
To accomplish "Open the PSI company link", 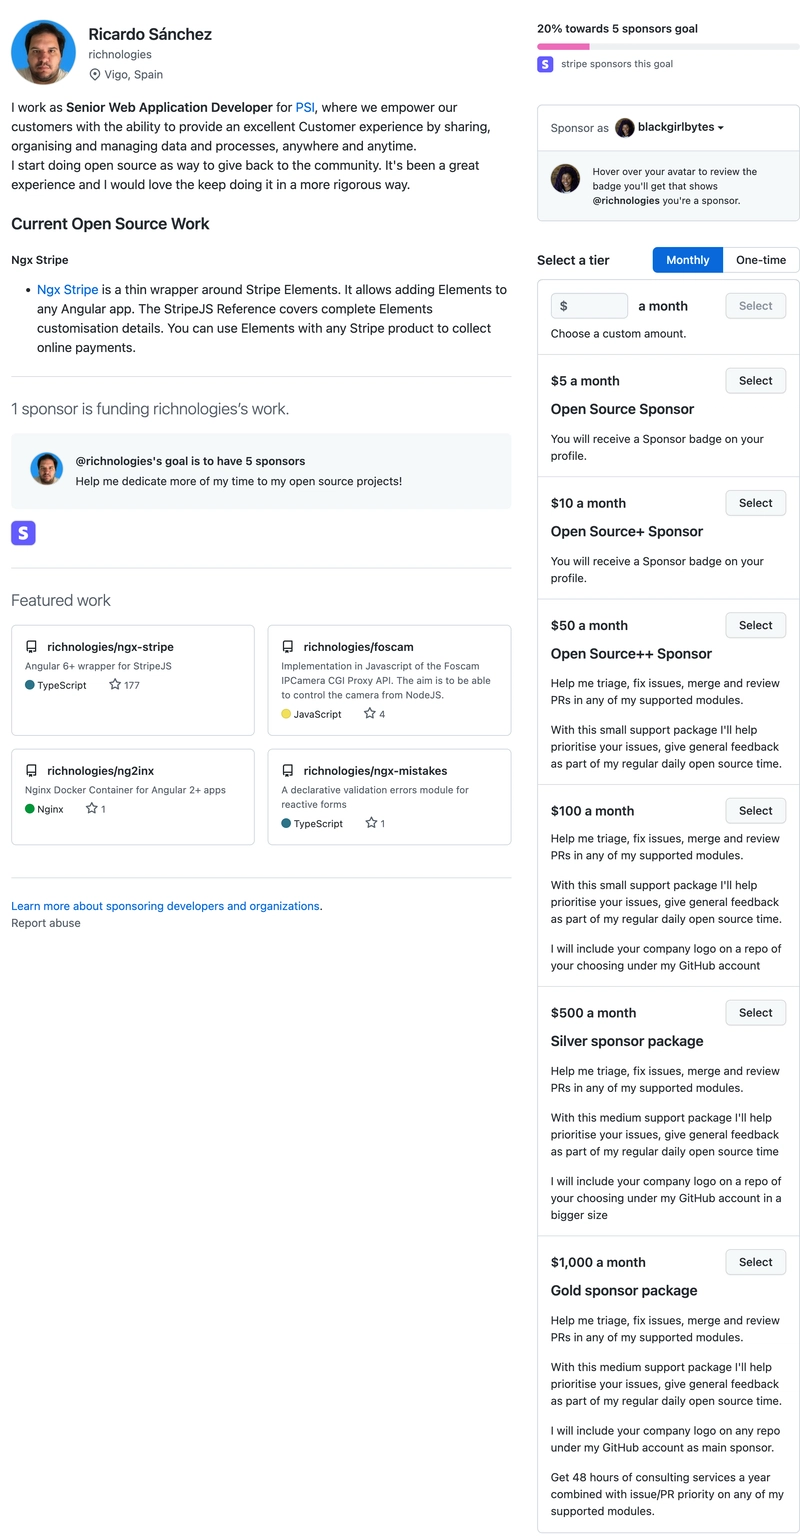I will pyautogui.click(x=305, y=108).
